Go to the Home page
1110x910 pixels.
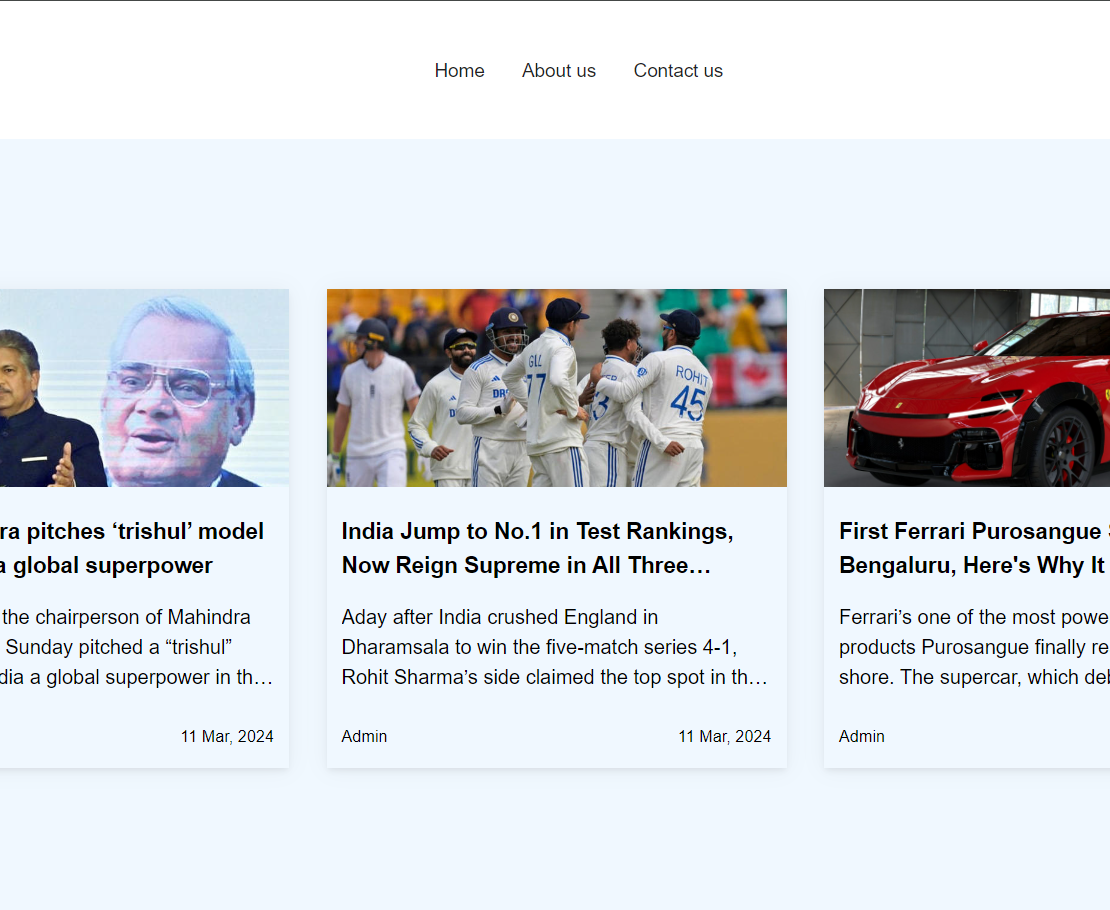coord(459,71)
